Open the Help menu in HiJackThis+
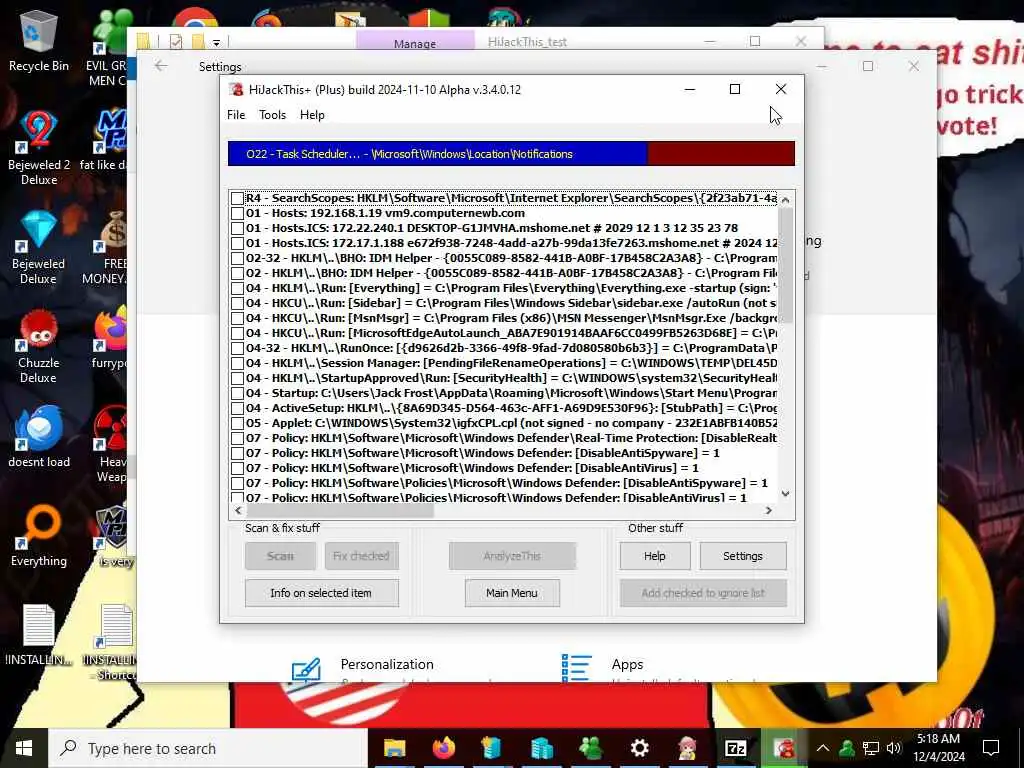Viewport: 1024px width, 768px height. (312, 115)
